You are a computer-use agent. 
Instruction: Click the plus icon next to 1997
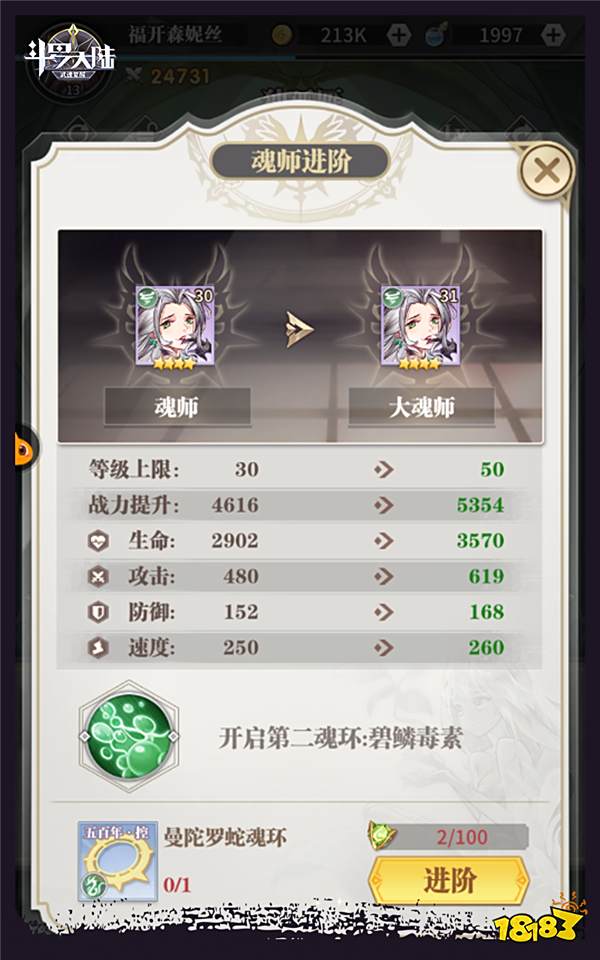(553, 35)
